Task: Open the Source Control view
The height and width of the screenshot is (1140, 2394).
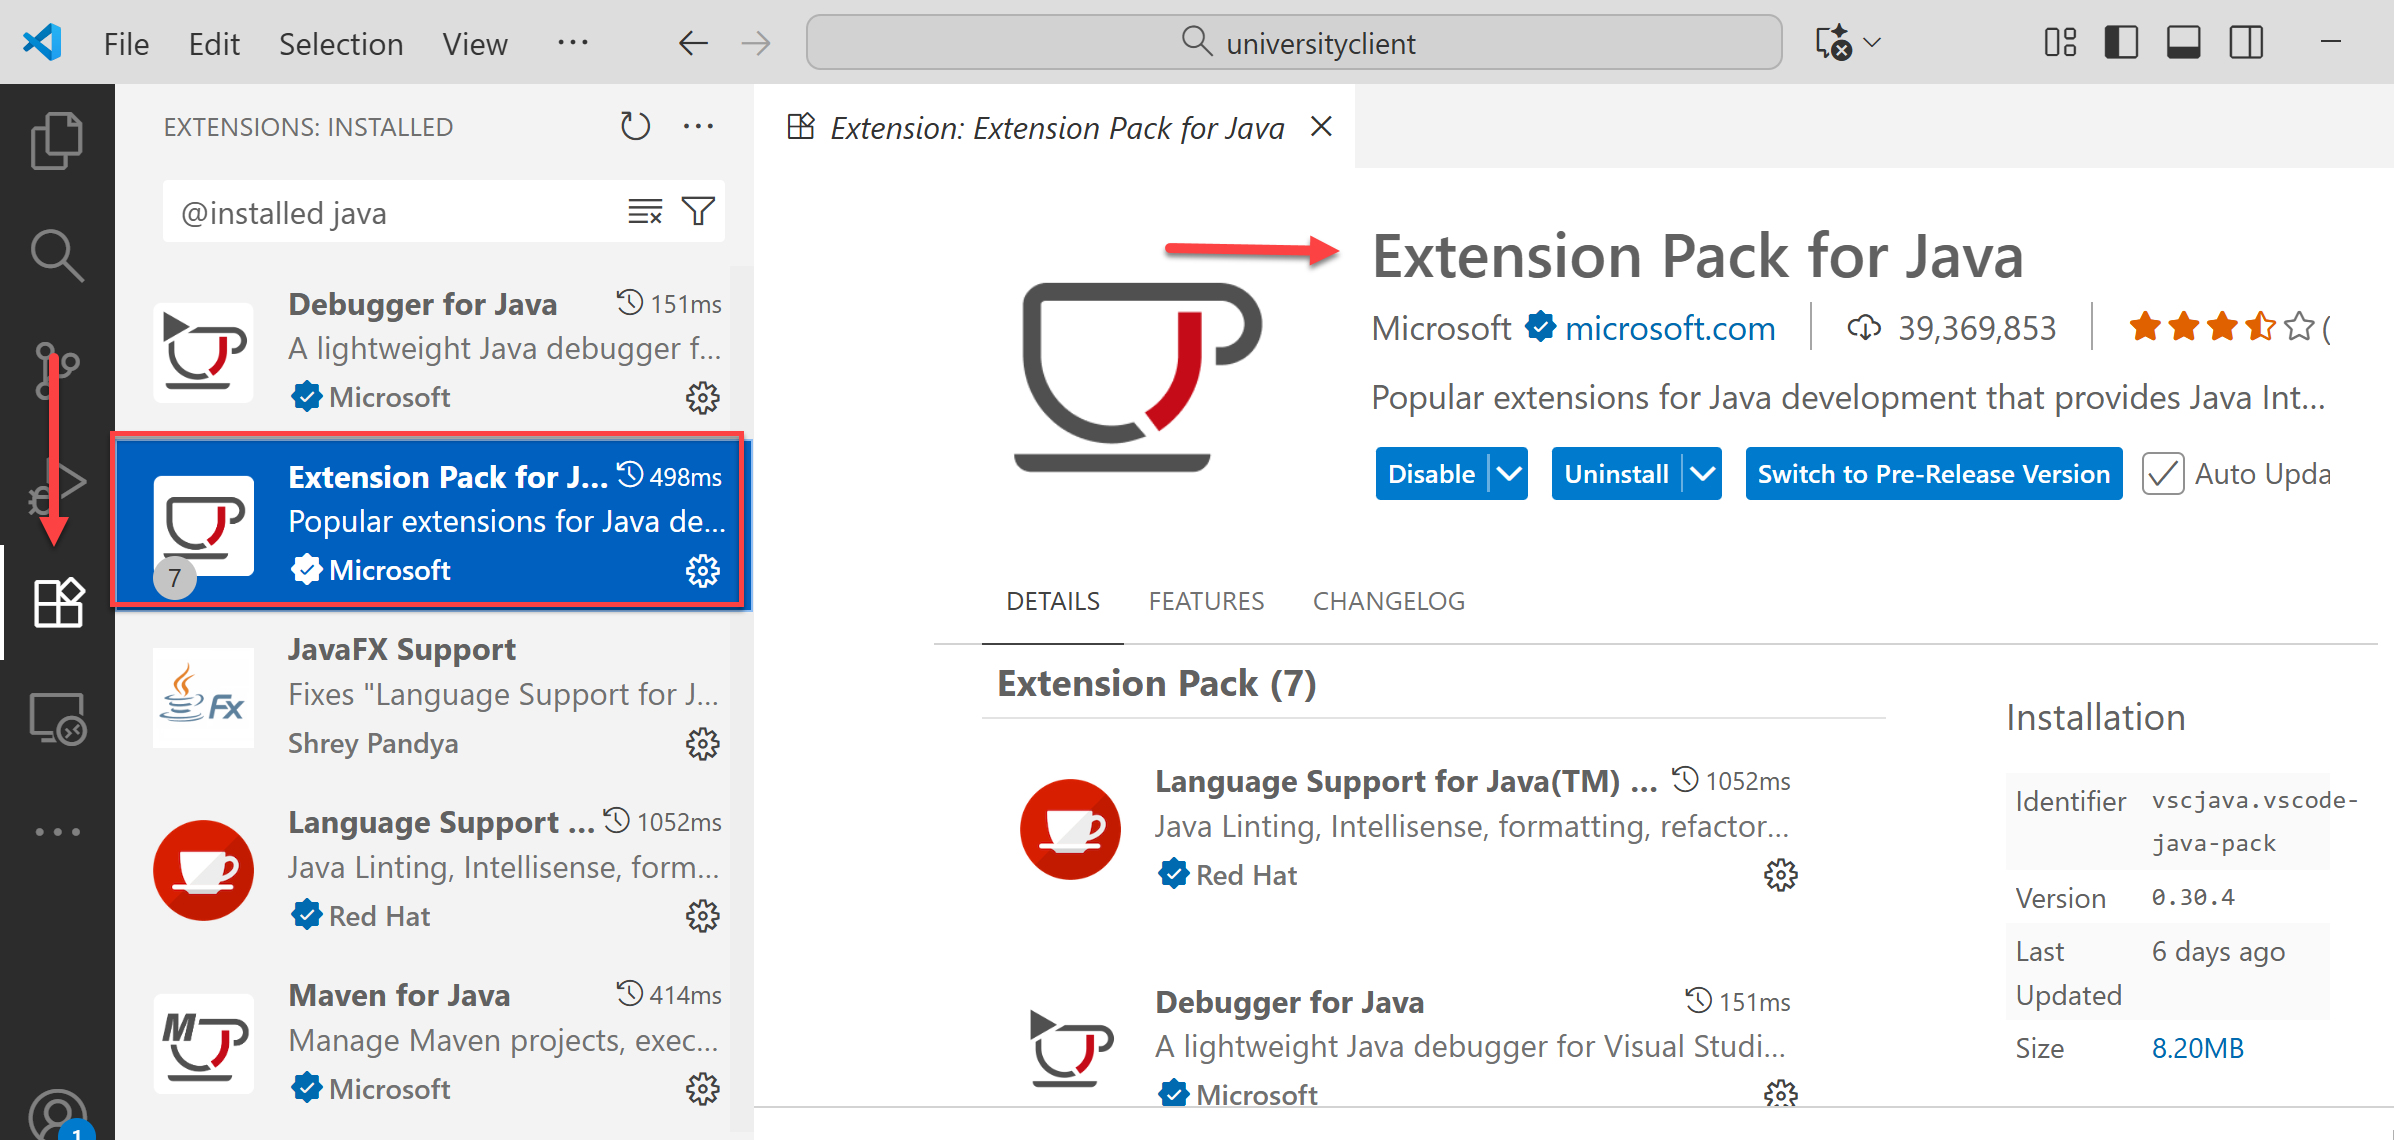Action: click(57, 368)
